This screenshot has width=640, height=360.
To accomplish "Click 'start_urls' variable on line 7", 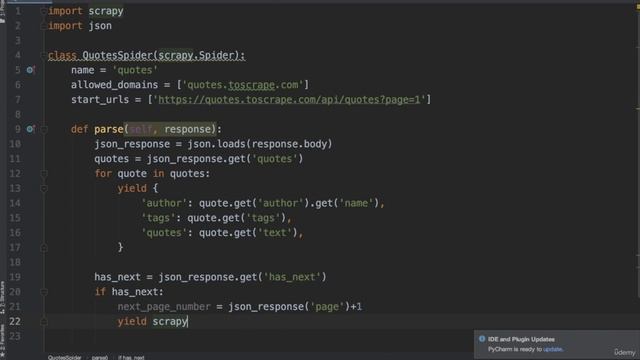I will pyautogui.click(x=100, y=100).
